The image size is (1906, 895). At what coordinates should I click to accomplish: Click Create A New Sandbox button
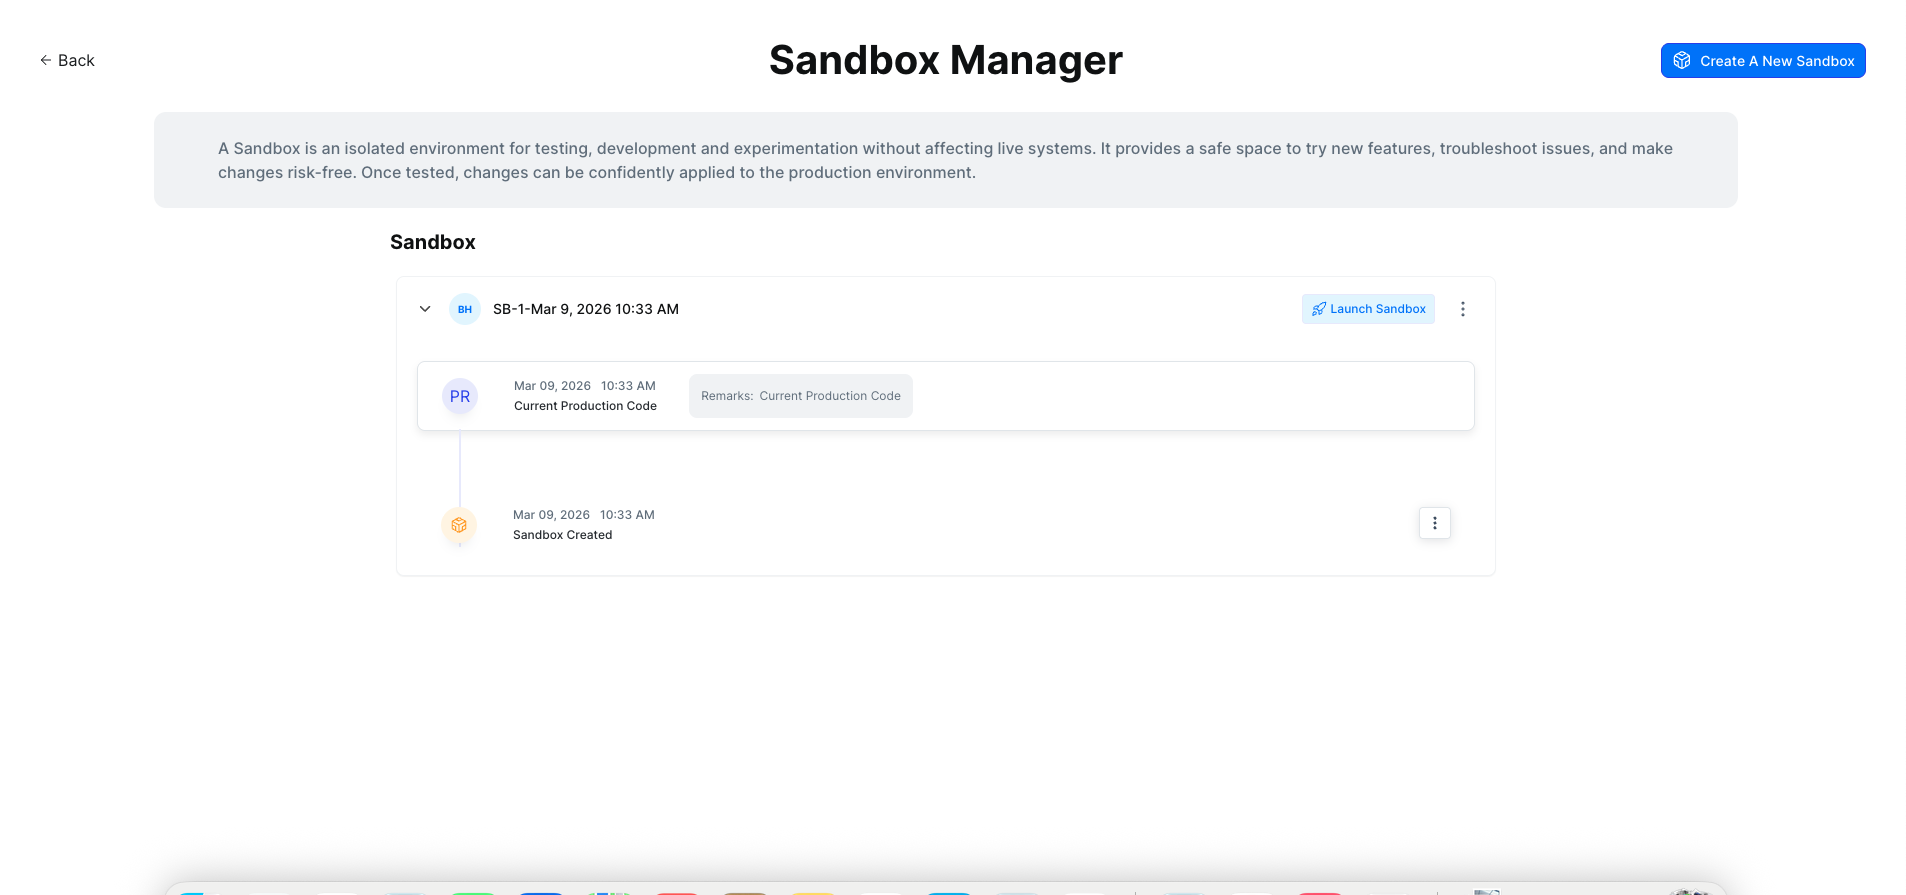[x=1763, y=60]
